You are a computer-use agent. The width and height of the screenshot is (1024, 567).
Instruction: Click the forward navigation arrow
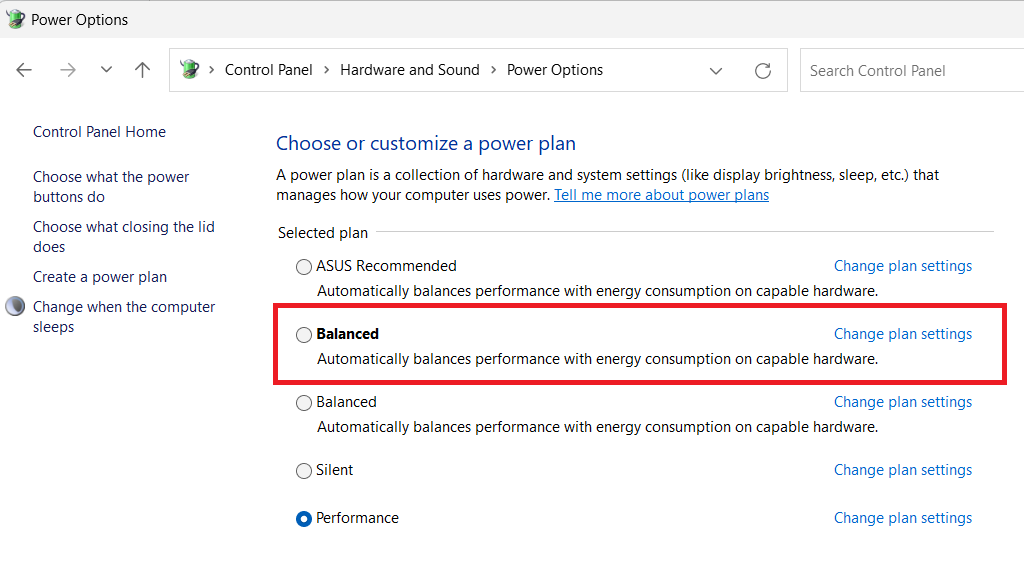pos(68,70)
